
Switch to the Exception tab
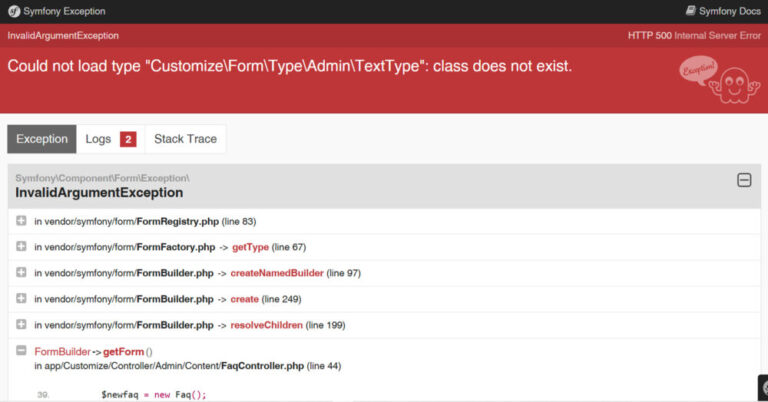click(42, 139)
